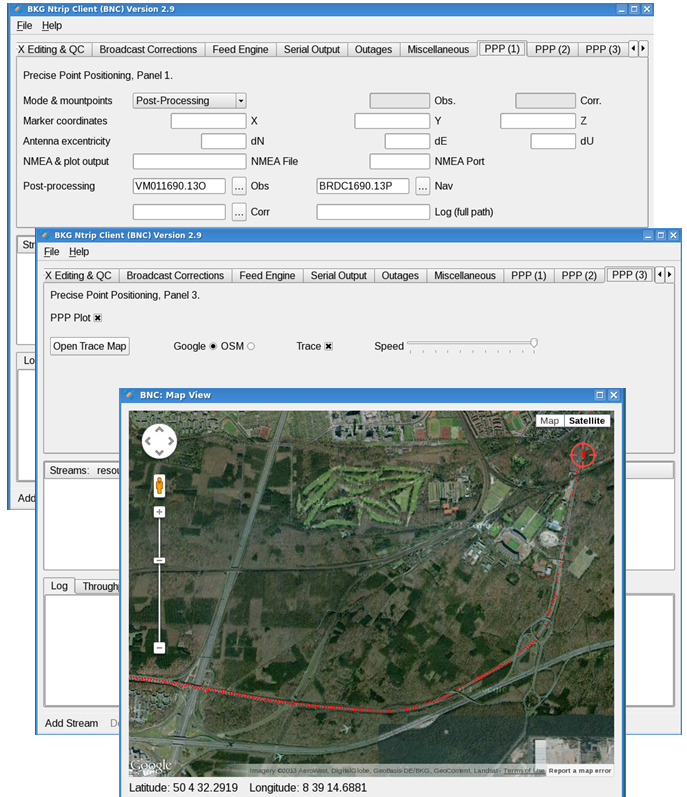Open File menu in back BNC window
Viewport: 687px width, 797px height.
24,25
